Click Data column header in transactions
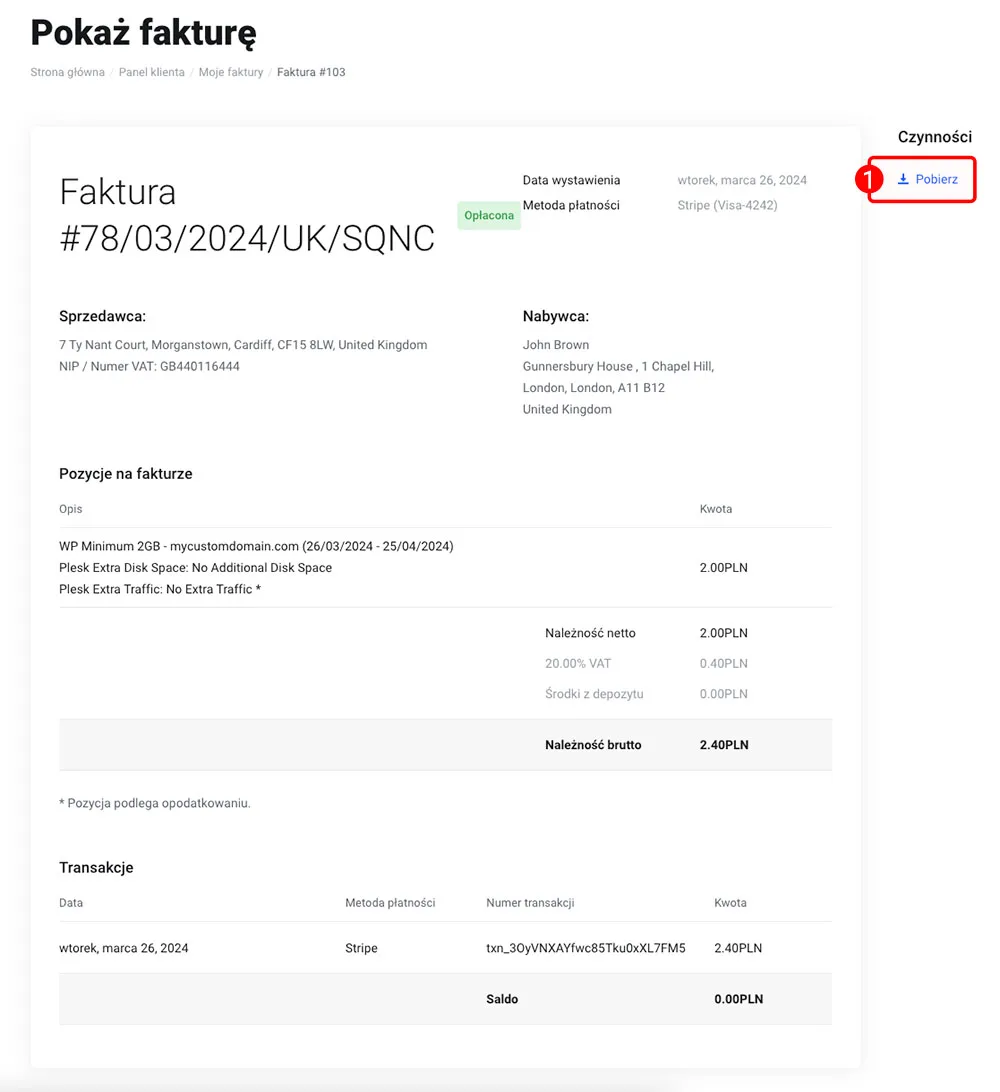The height and width of the screenshot is (1092, 1000). click(x=71, y=903)
